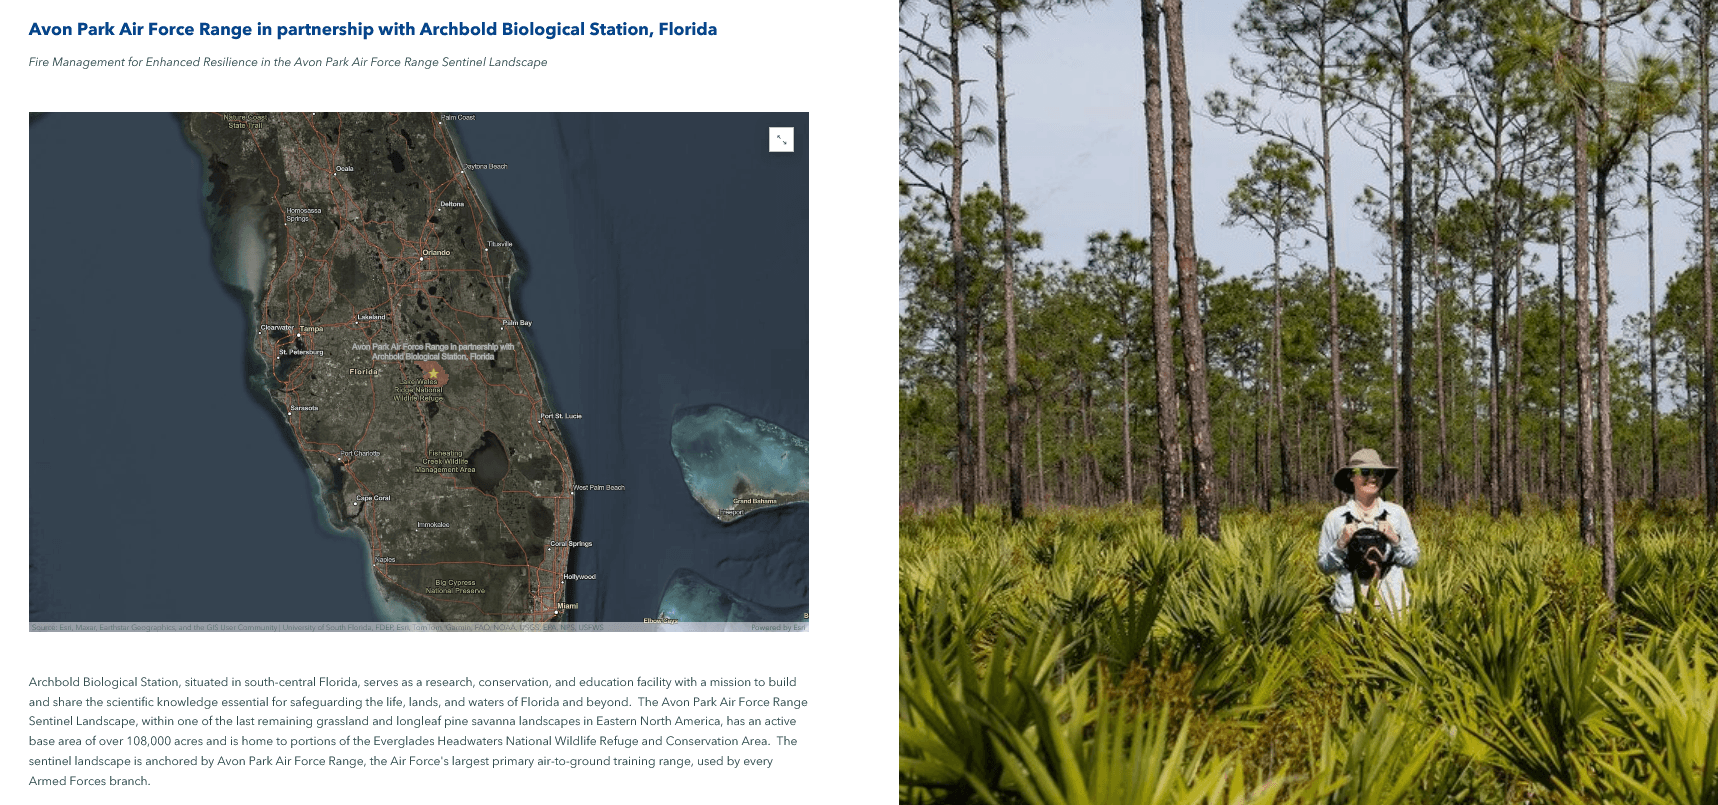Click the Tampa label on the map
The image size is (1718, 805).
tap(311, 329)
